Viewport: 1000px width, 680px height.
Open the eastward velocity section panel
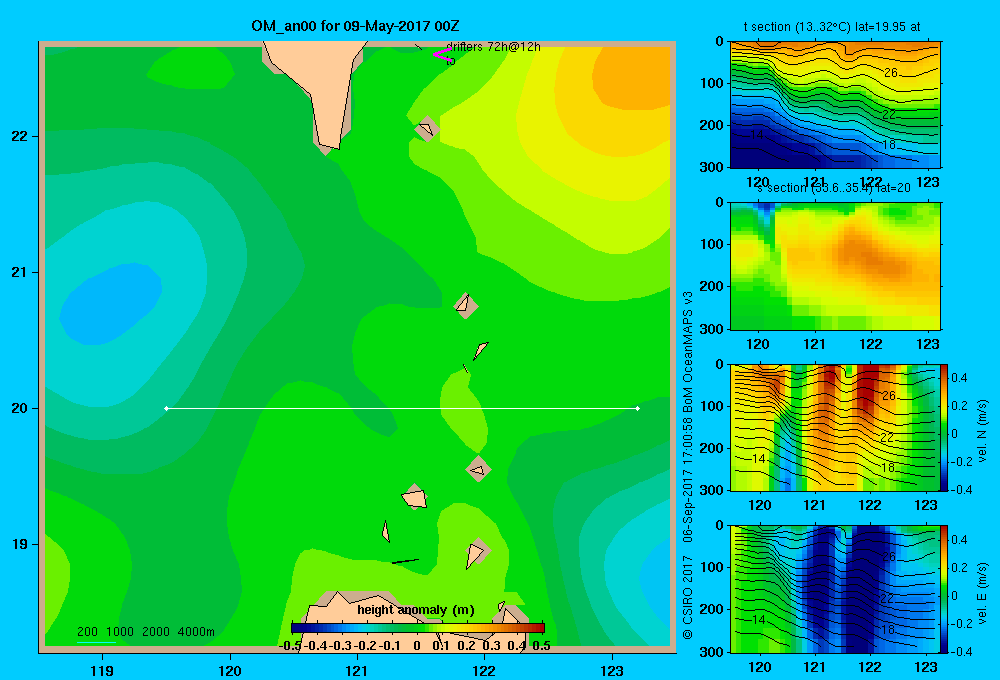pos(835,589)
